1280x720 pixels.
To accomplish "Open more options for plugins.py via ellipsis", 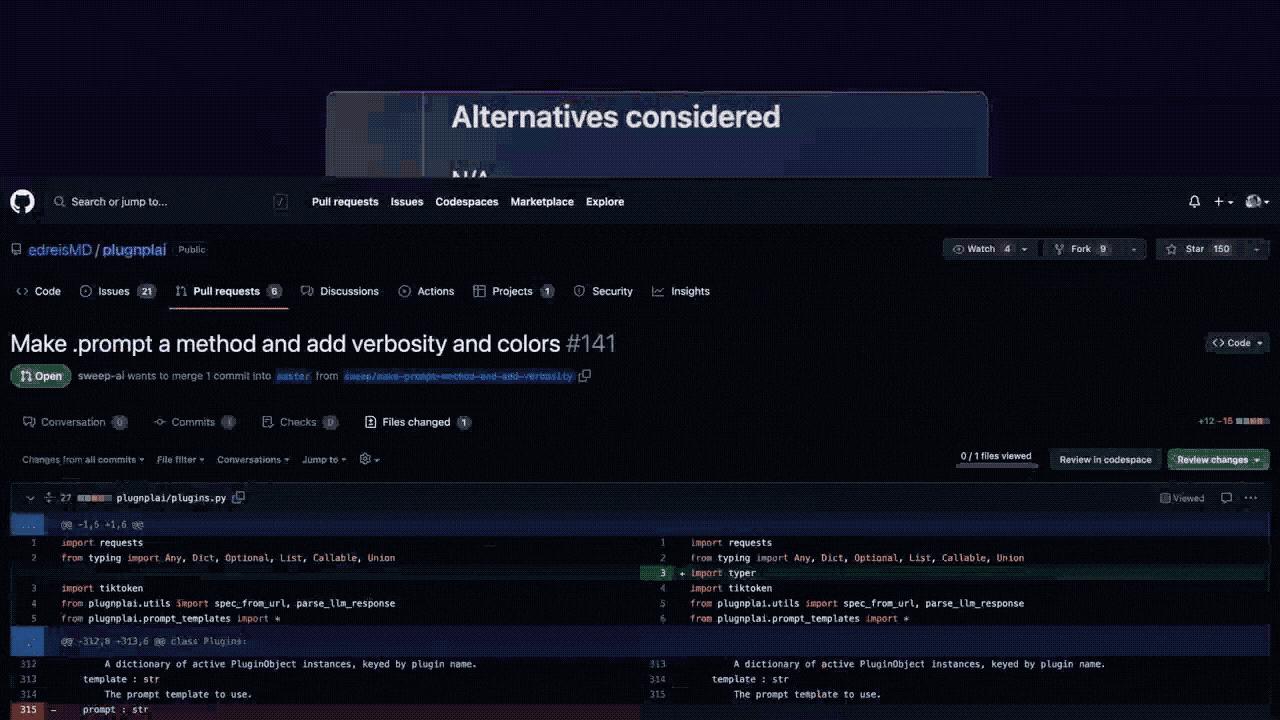I will (1250, 497).
